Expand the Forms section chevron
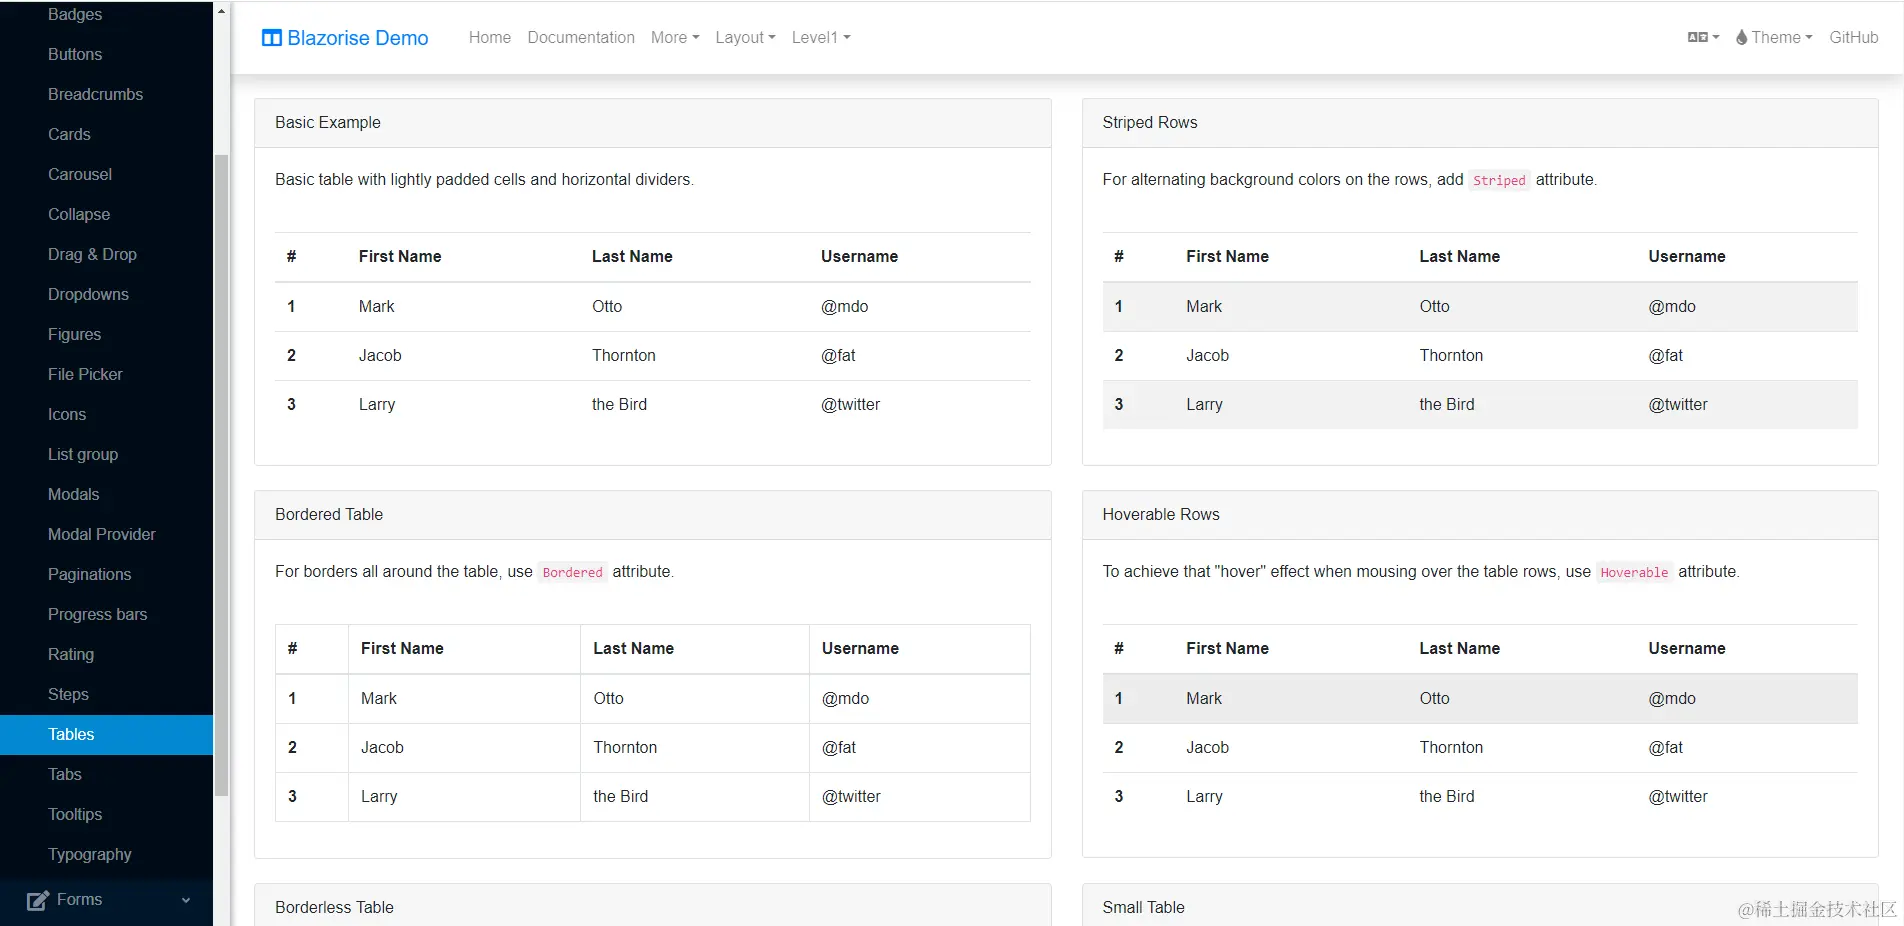Image resolution: width=1904 pixels, height=926 pixels. [186, 900]
